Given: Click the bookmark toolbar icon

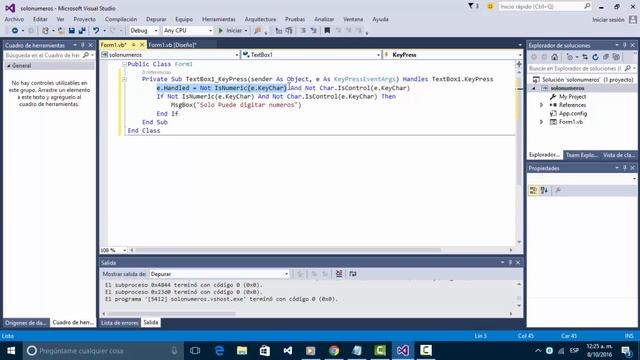Looking at the screenshot, I should tap(327, 31).
